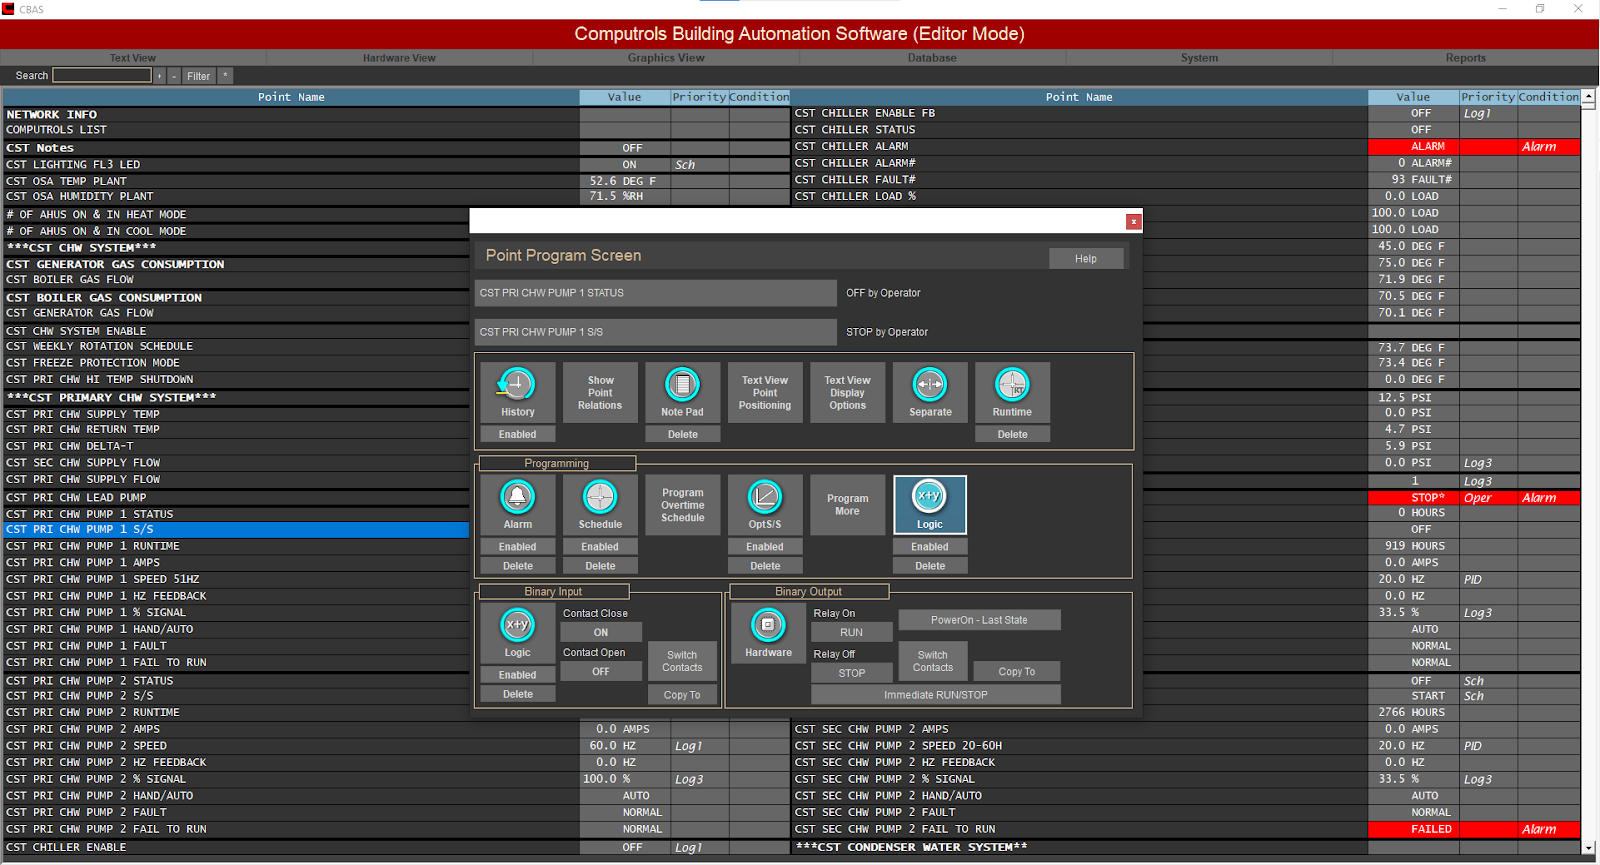Viewport: 1600px width, 865px height.
Task: Click Delete under Alarm
Action: pos(517,566)
